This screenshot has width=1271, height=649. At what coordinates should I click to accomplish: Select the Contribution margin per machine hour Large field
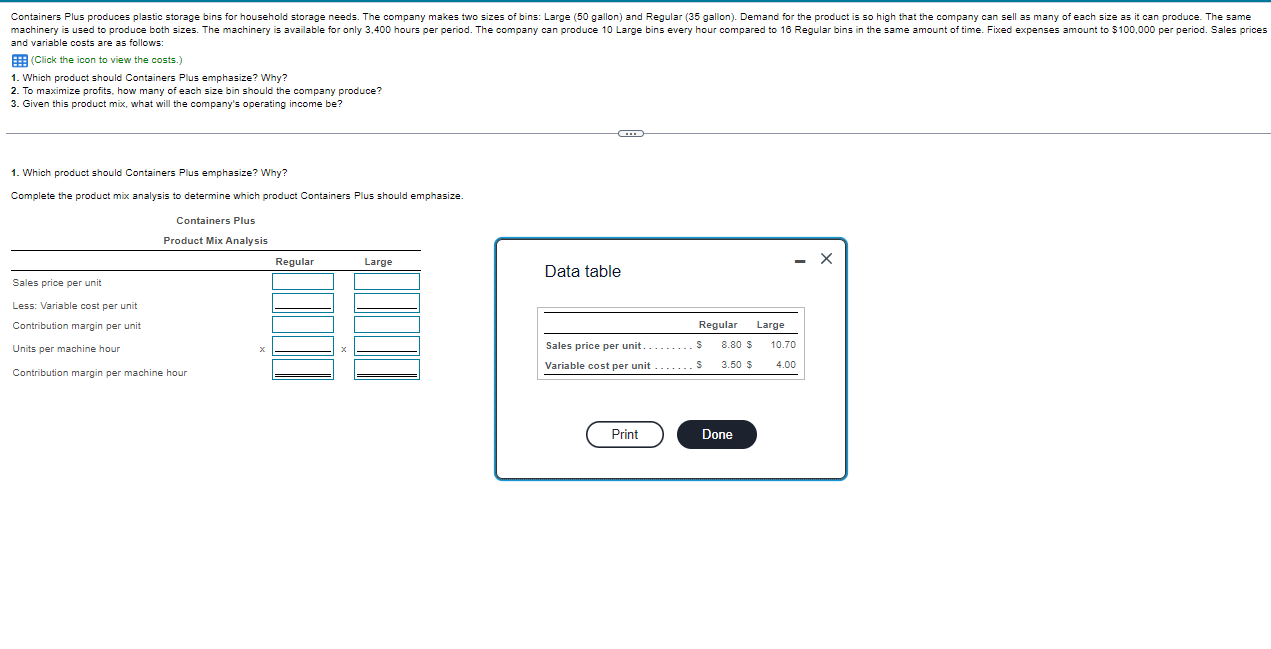387,368
